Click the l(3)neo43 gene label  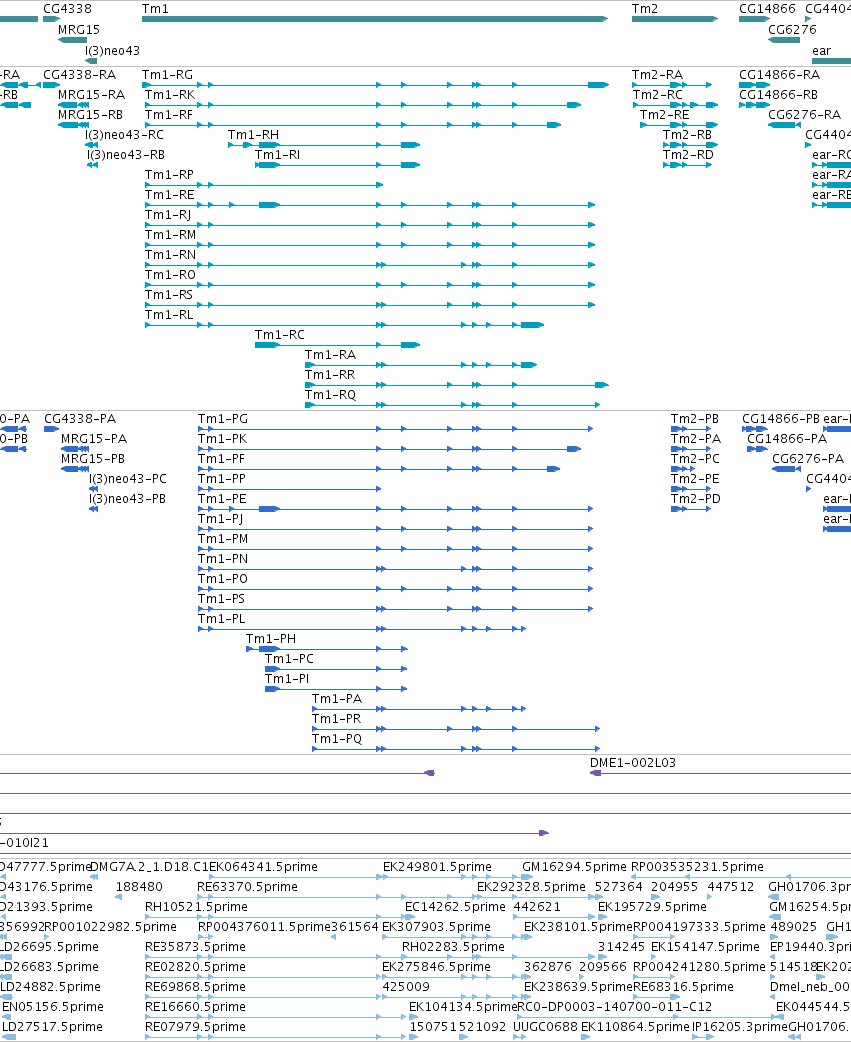coord(112,51)
